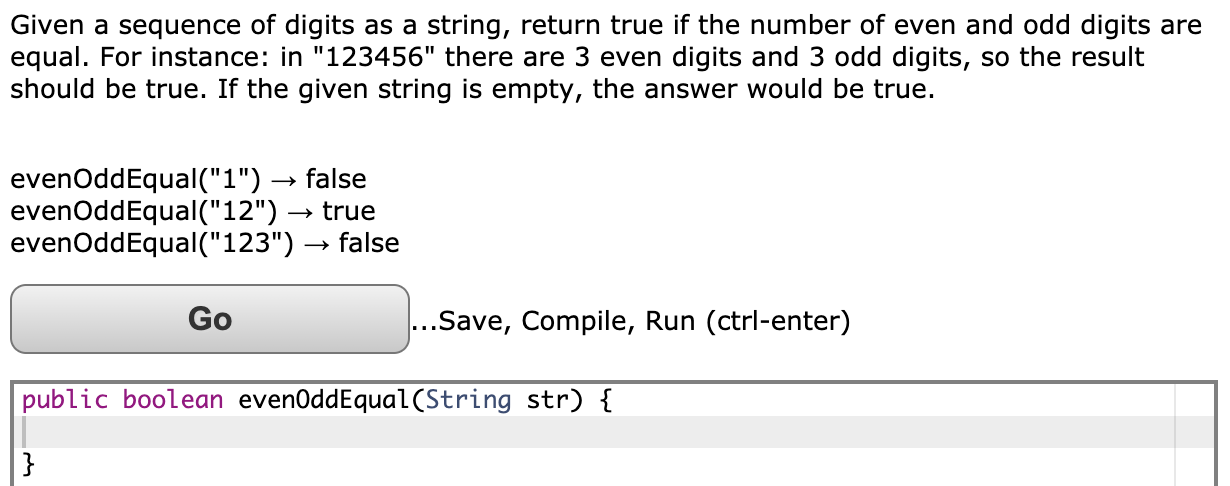Click the evenOddEqual("12") example line
This screenshot has width=1230, height=486.
[x=193, y=211]
